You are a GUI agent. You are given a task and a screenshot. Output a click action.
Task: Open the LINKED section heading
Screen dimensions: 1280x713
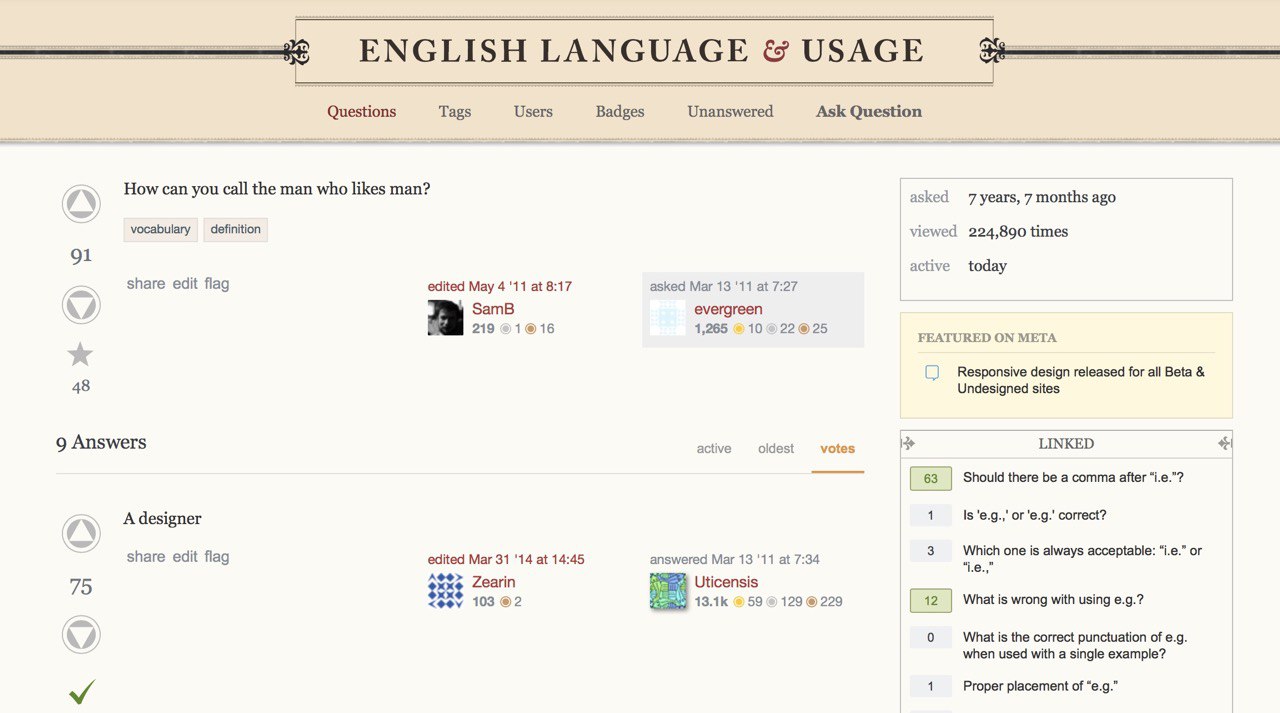(1066, 443)
